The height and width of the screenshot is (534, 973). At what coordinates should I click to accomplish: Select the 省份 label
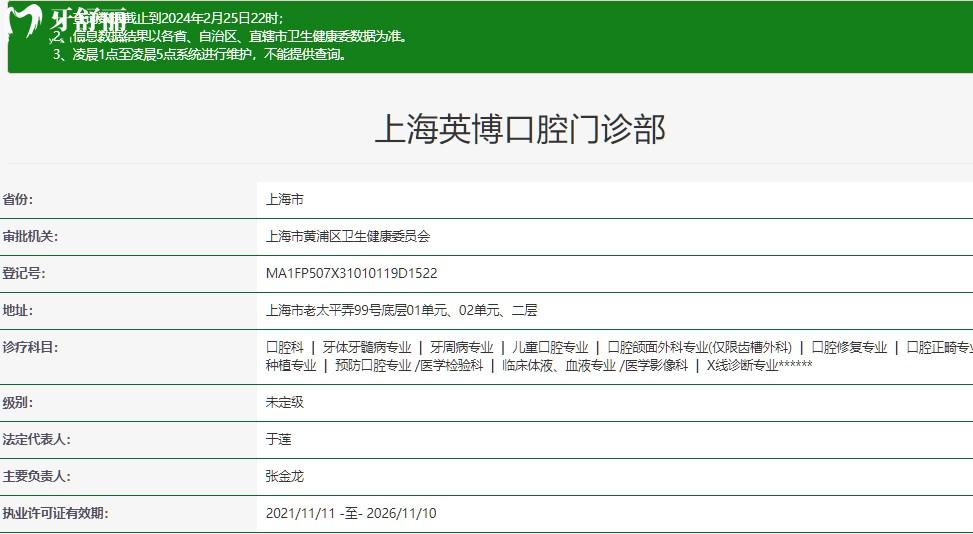pyautogui.click(x=18, y=200)
